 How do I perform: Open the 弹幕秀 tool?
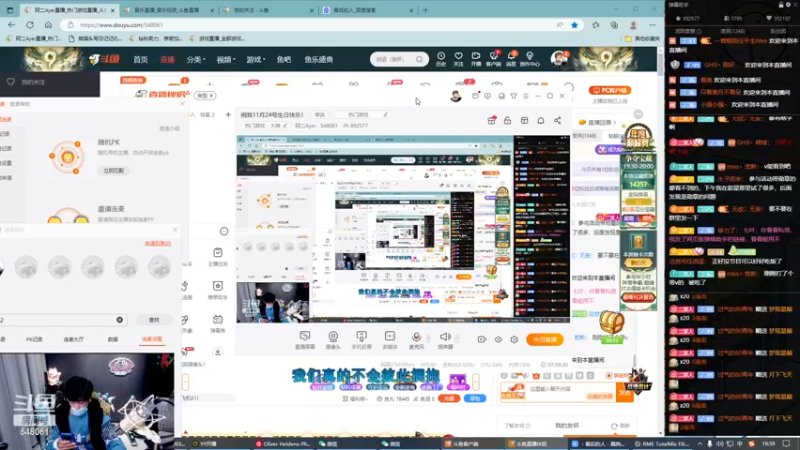tap(218, 323)
